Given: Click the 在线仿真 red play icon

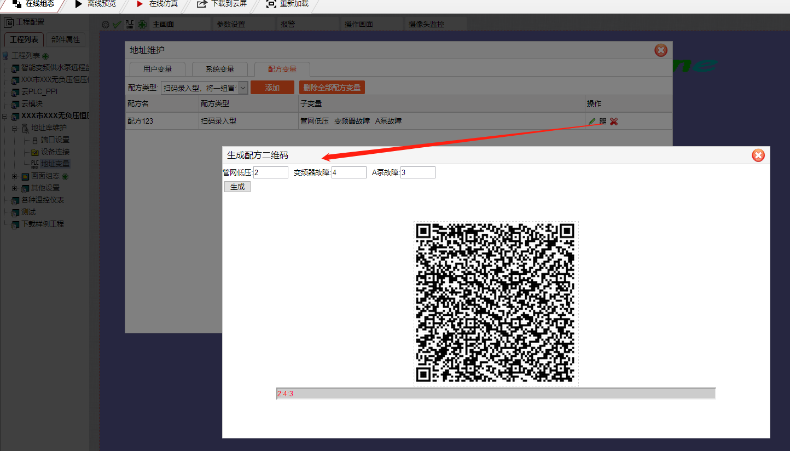Looking at the screenshot, I should click(139, 5).
